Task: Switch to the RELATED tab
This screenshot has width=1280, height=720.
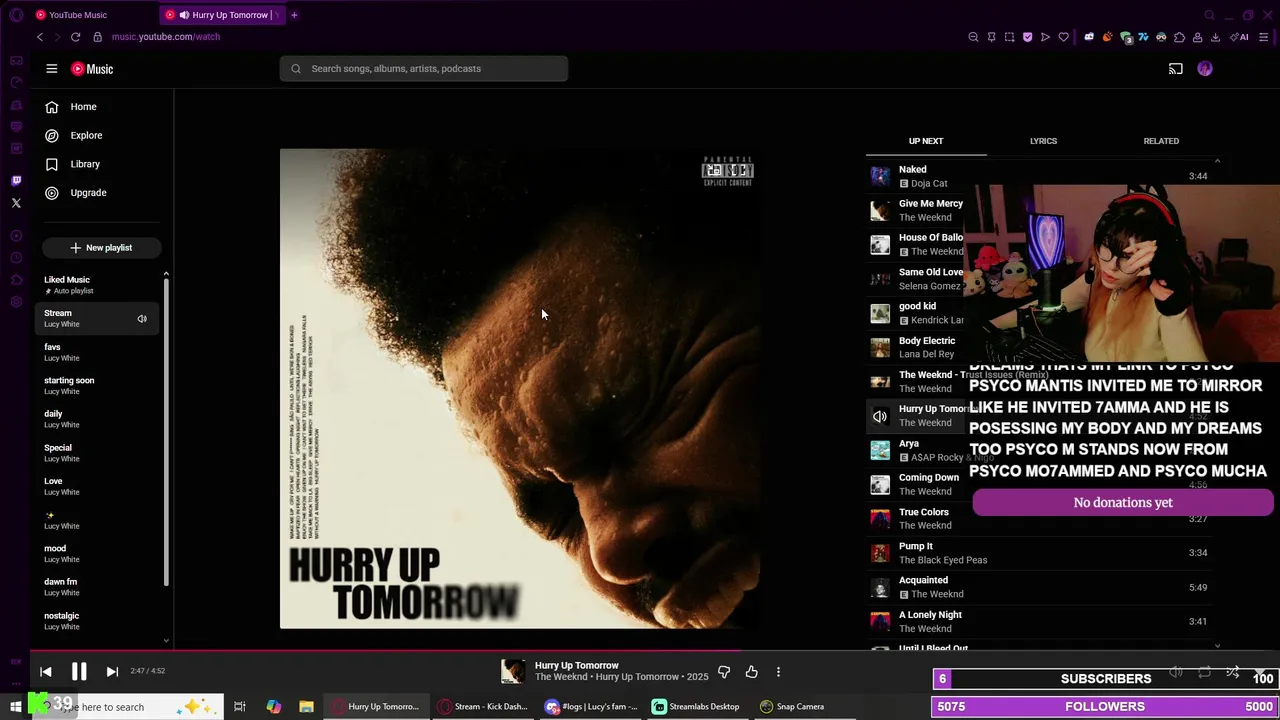Action: coord(1161,141)
